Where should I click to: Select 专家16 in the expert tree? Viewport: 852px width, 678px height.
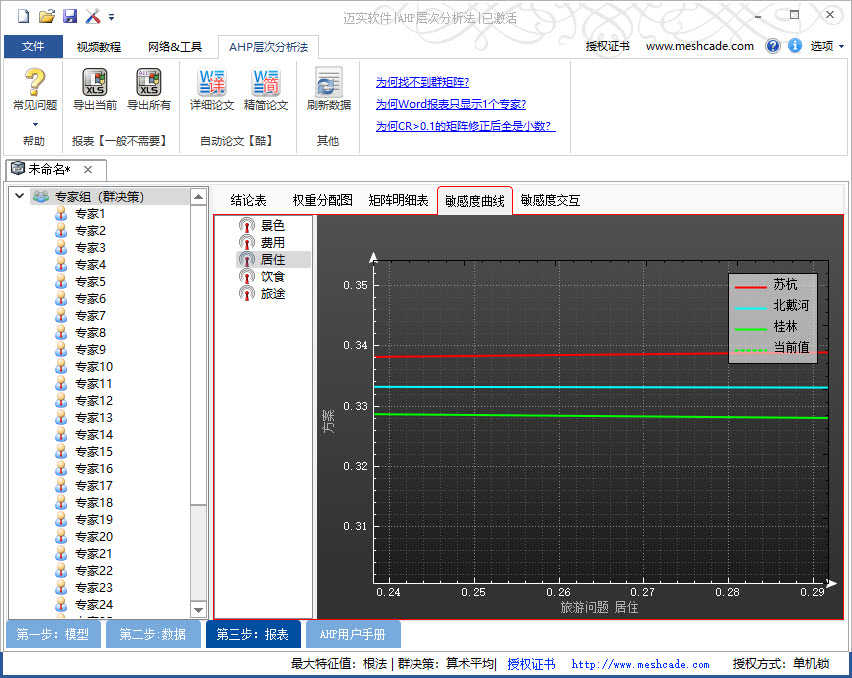[93, 468]
